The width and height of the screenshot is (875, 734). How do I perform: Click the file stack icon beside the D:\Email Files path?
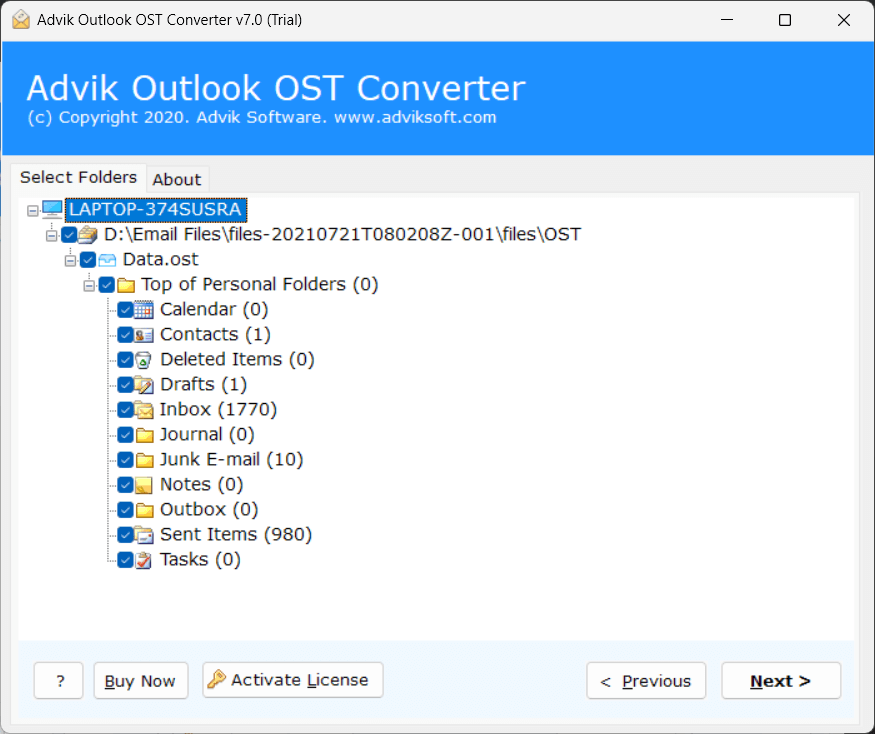click(x=88, y=234)
